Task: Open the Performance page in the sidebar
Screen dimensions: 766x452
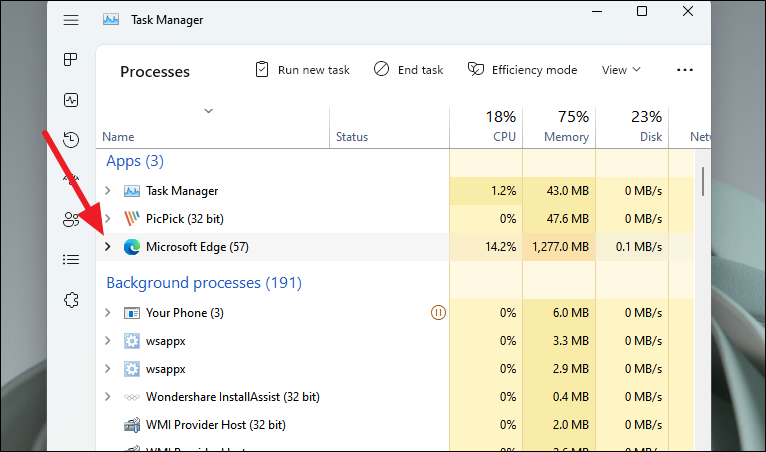Action: (70, 100)
